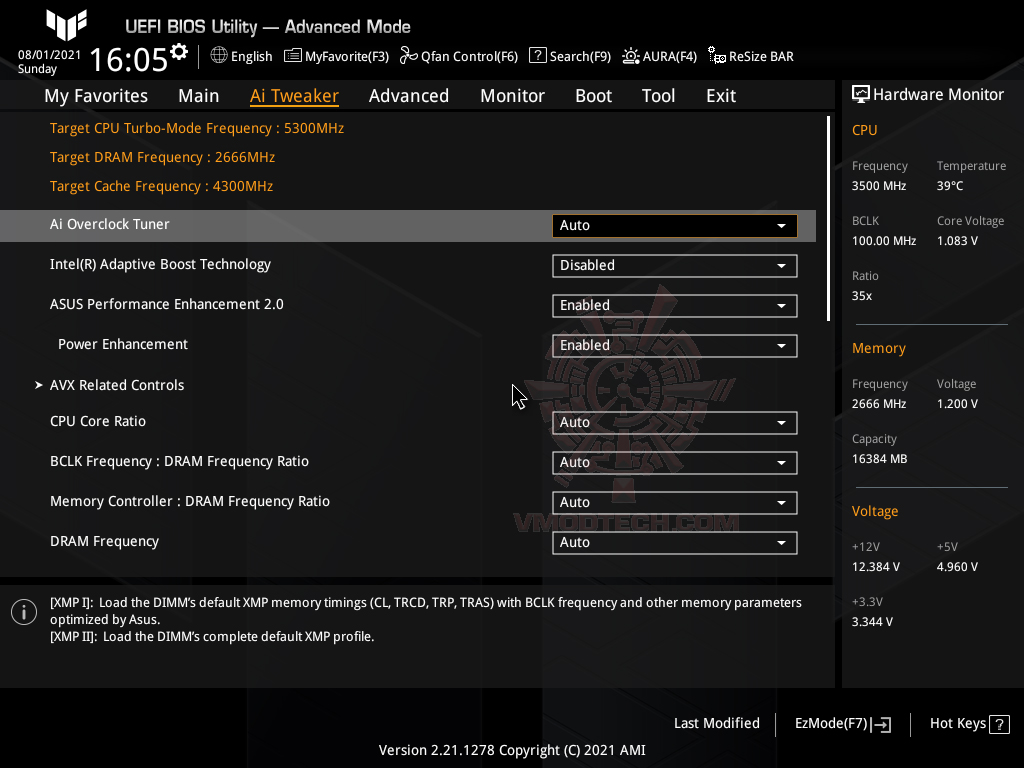
Task: Click the +3.3V 3.344 V reading
Action: (872, 622)
